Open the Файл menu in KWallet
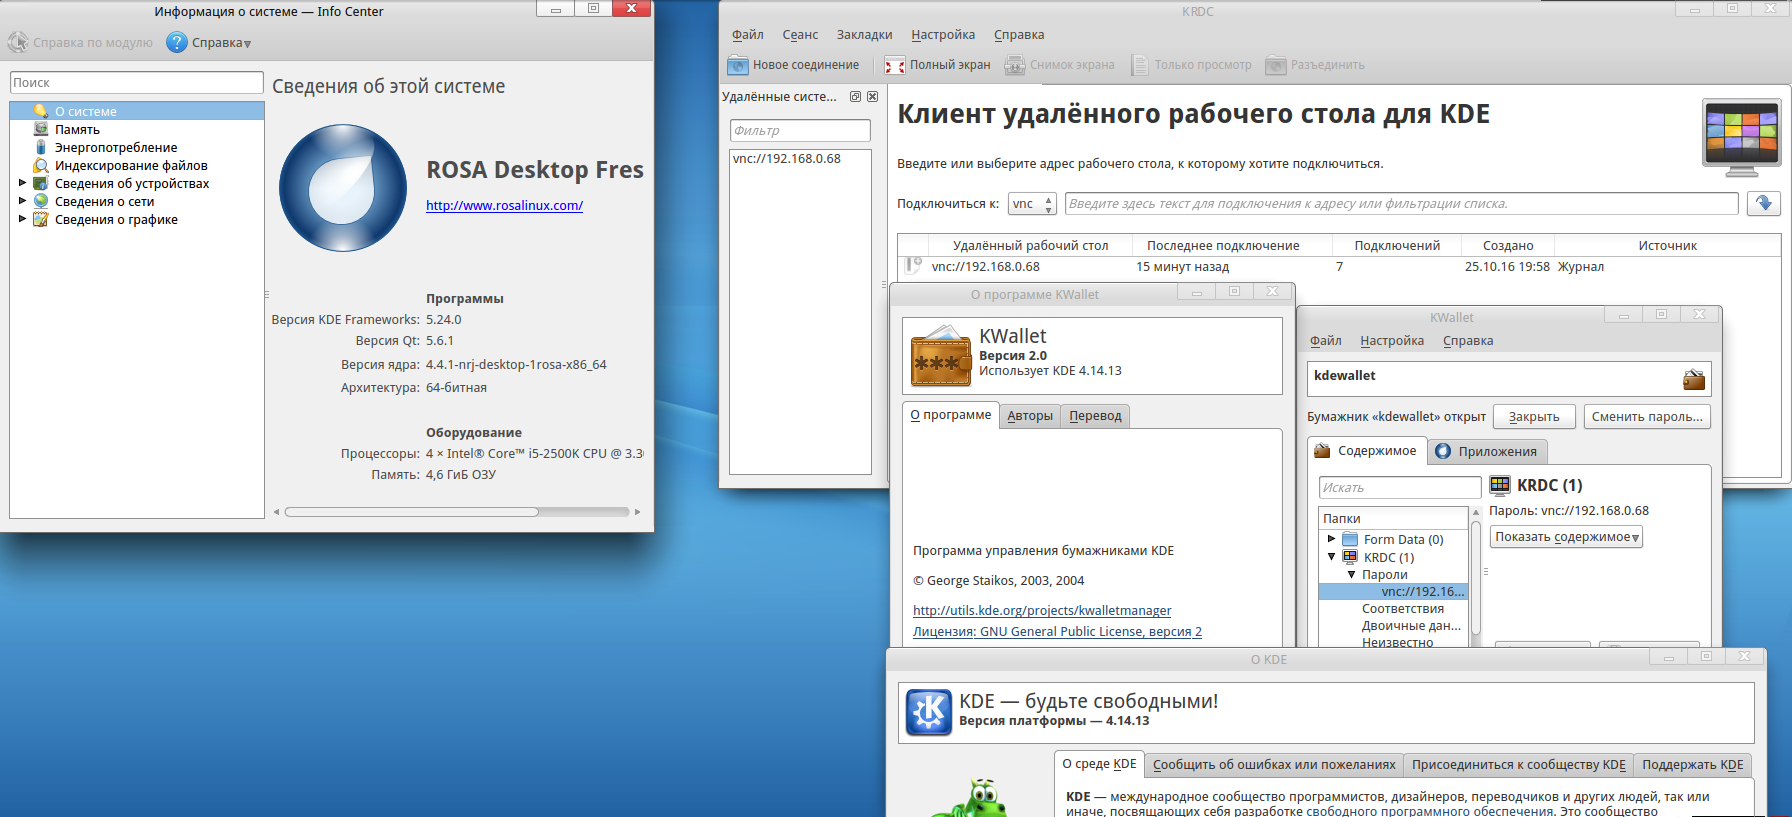This screenshot has height=817, width=1792. click(x=1326, y=341)
